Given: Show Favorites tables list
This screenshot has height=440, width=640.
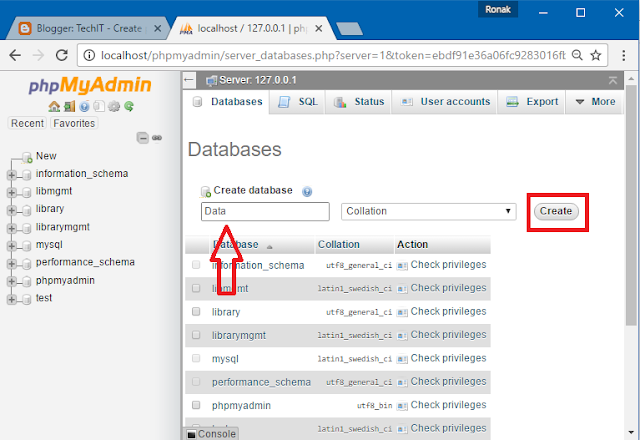Looking at the screenshot, I should (x=74, y=123).
